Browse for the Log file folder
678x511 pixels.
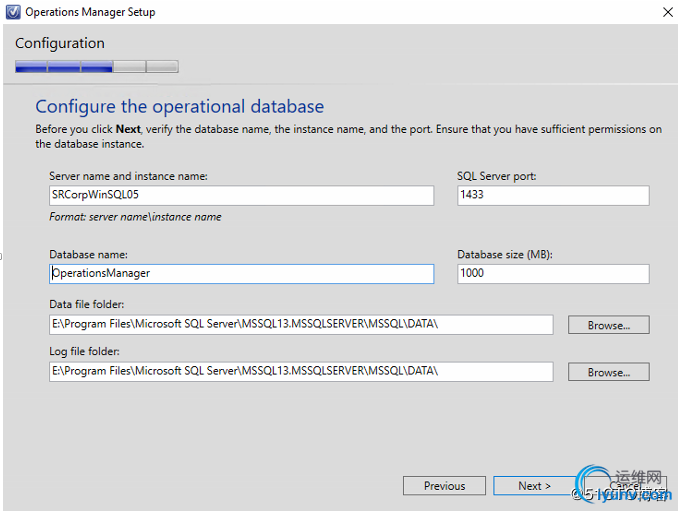(x=608, y=372)
